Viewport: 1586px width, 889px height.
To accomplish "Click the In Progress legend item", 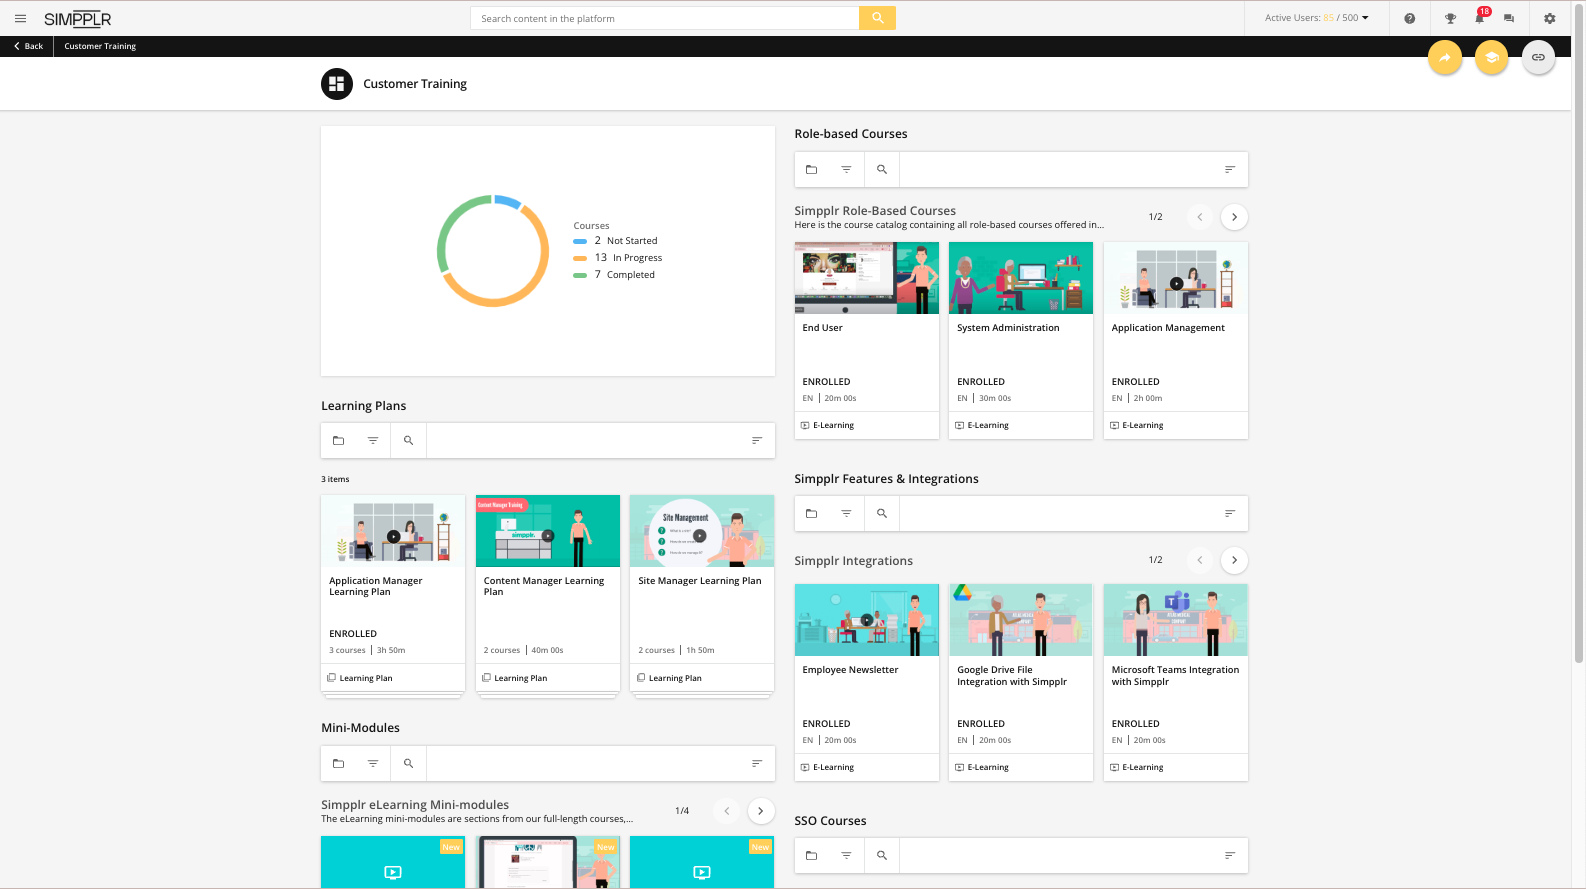I will [618, 258].
